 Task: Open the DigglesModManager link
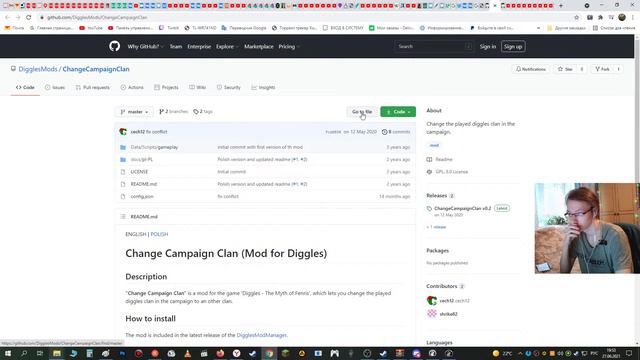[x=262, y=335]
